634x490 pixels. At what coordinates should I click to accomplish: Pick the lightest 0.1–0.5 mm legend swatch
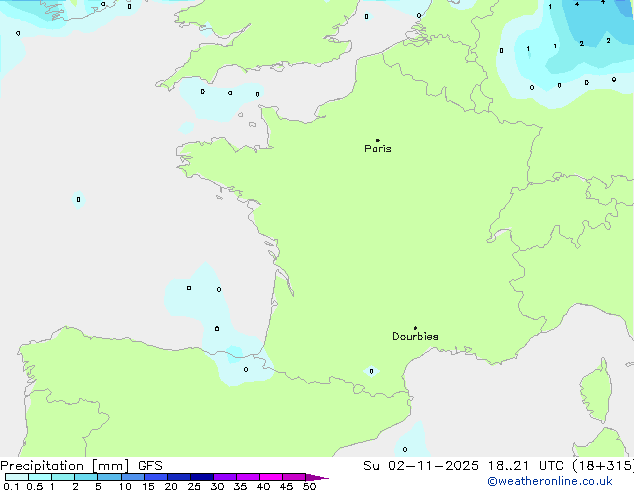point(17,477)
